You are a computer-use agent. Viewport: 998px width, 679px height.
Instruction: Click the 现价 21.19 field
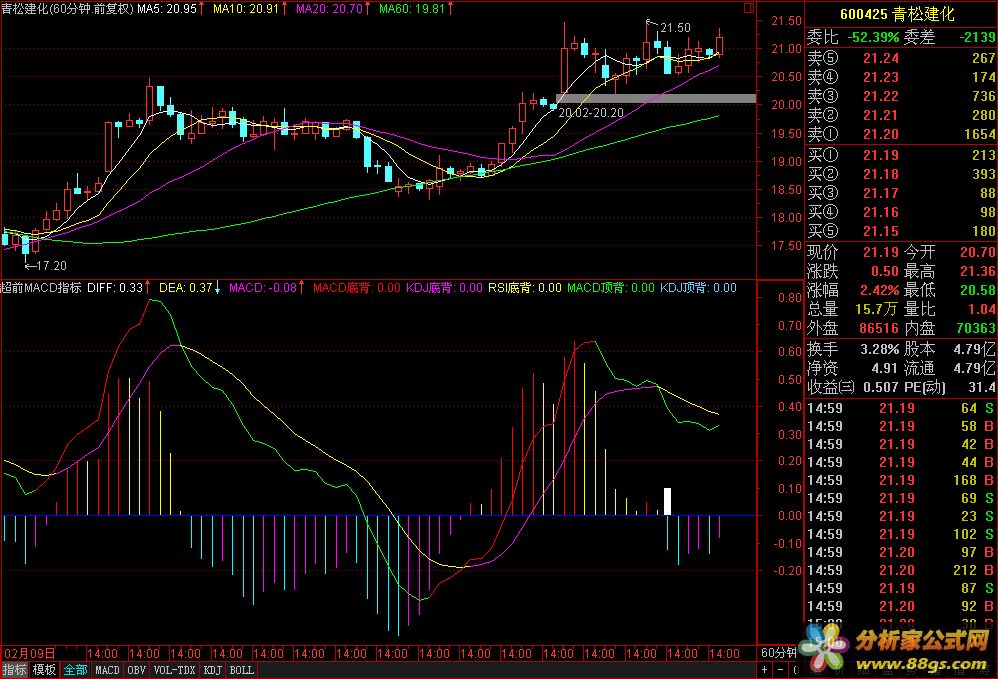click(853, 252)
